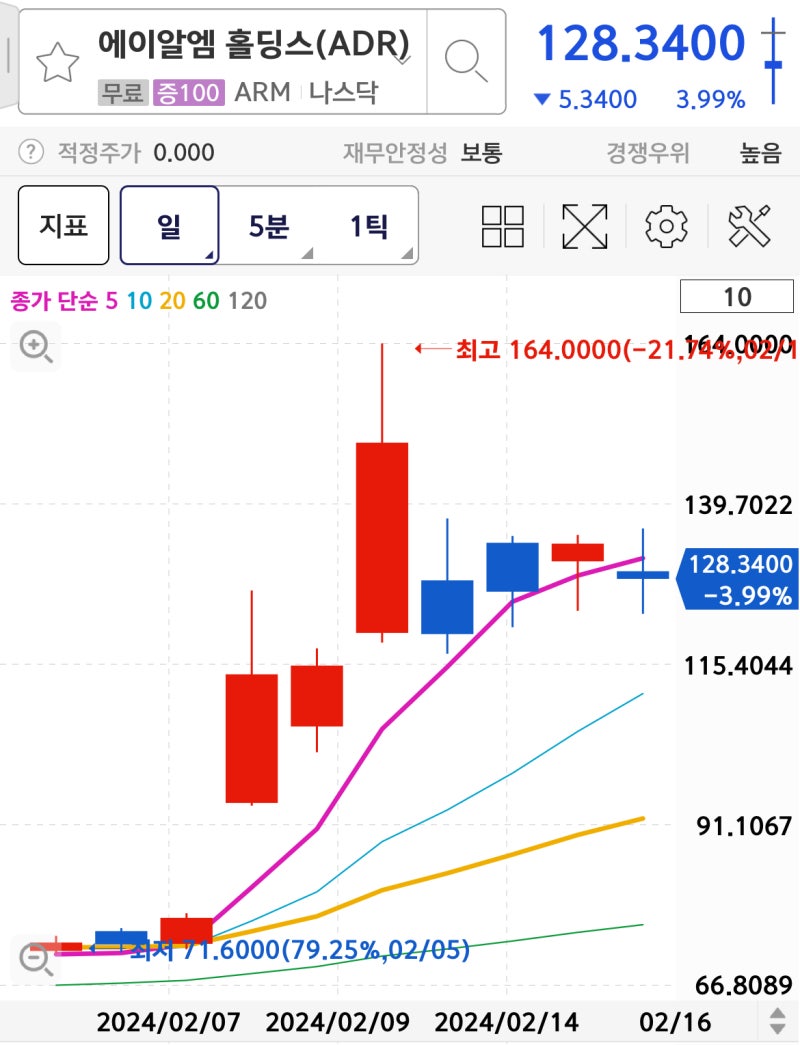Zoom in using the chart magnifier icon
The width and height of the screenshot is (800, 1045).
[34, 346]
